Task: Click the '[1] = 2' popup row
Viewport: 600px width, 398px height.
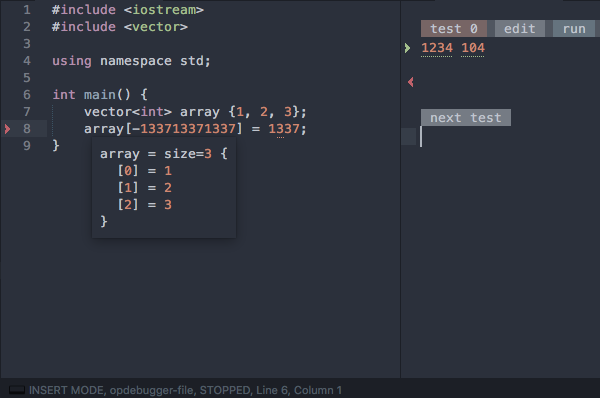Action: click(145, 188)
